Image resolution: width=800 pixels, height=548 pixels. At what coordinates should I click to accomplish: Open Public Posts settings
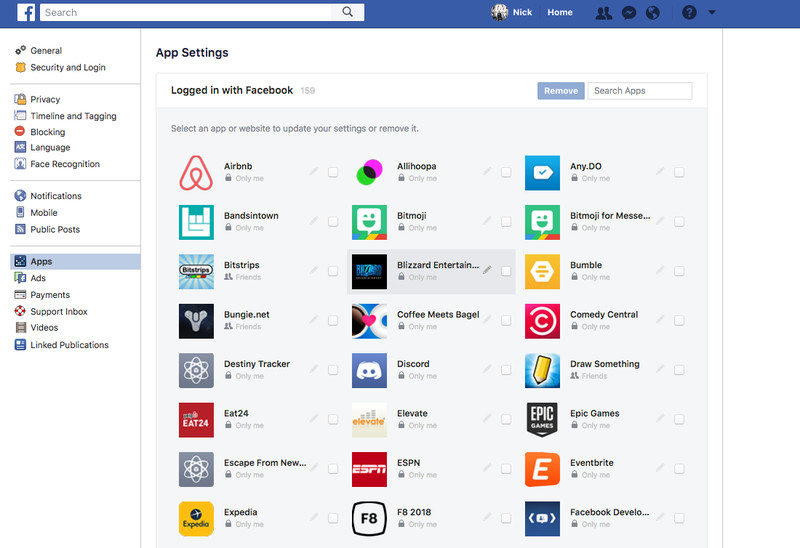pos(55,230)
